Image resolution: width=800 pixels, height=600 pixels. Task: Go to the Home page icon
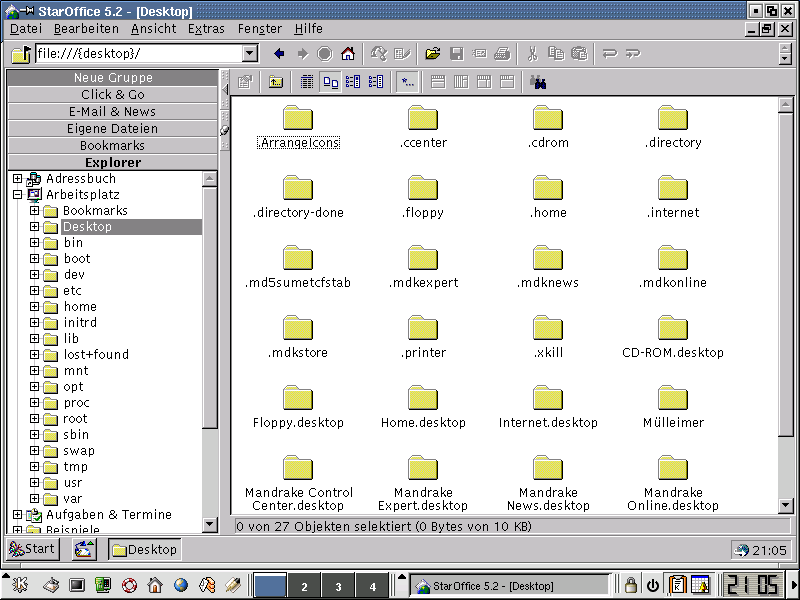click(348, 54)
